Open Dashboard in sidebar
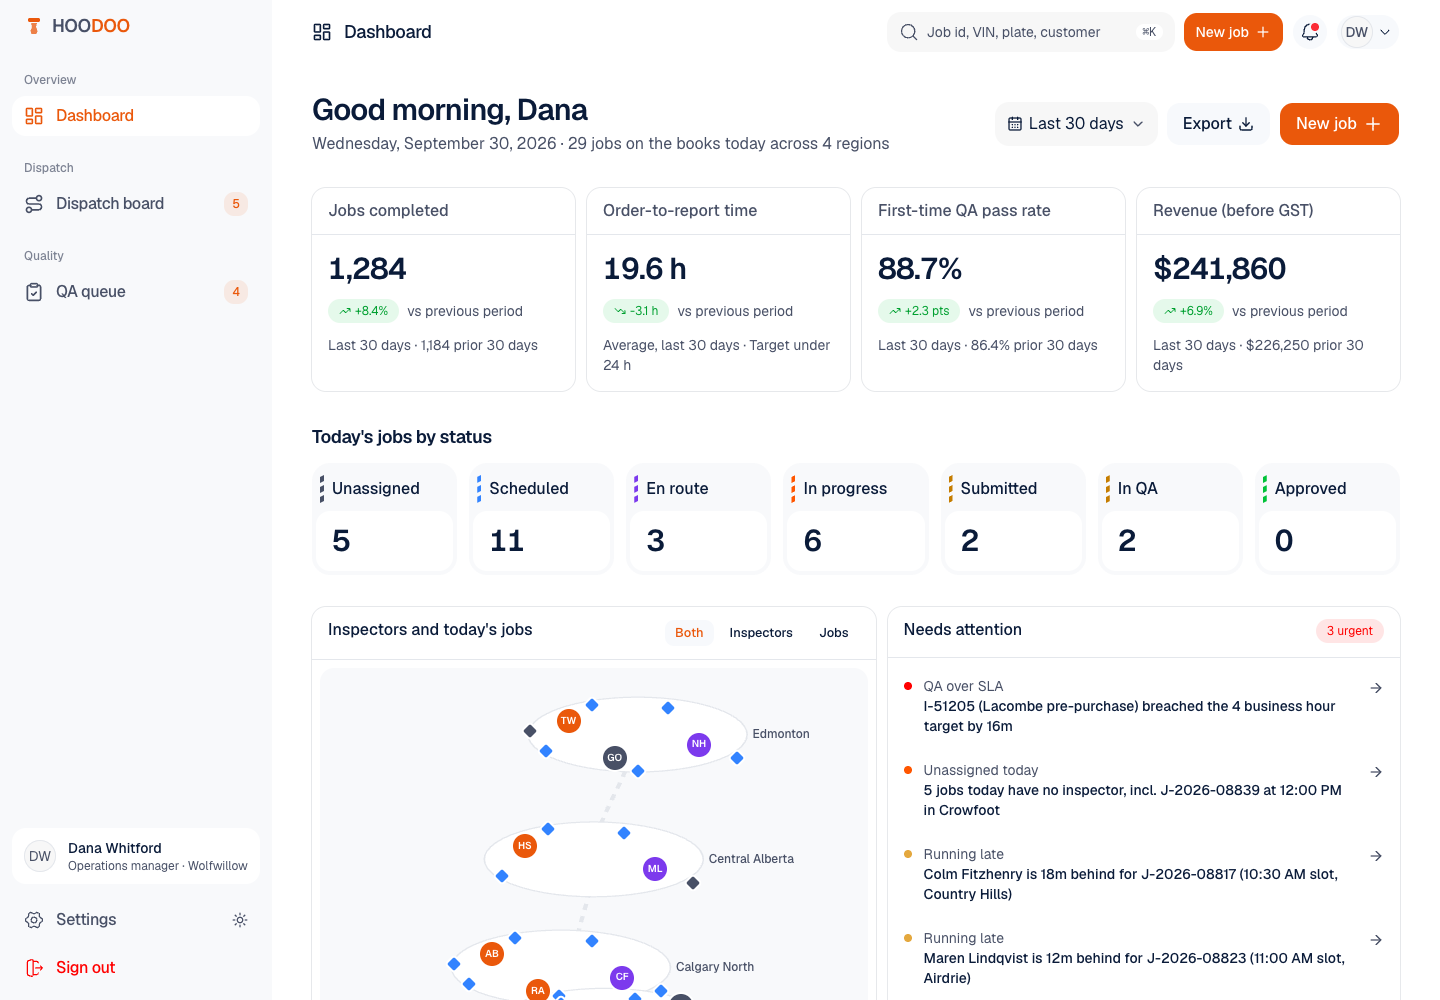 [136, 116]
